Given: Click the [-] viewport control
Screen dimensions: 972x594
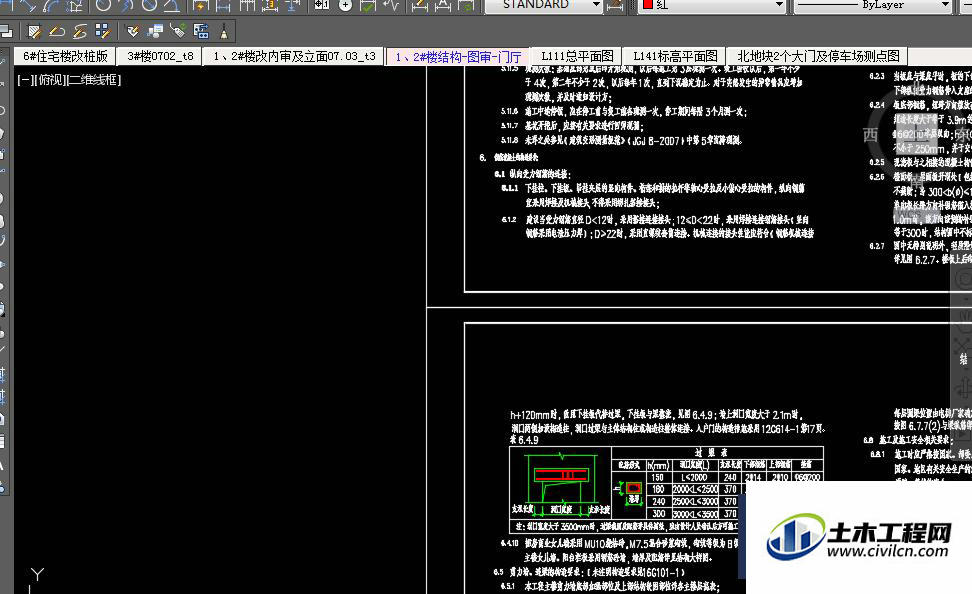Looking at the screenshot, I should pos(24,80).
